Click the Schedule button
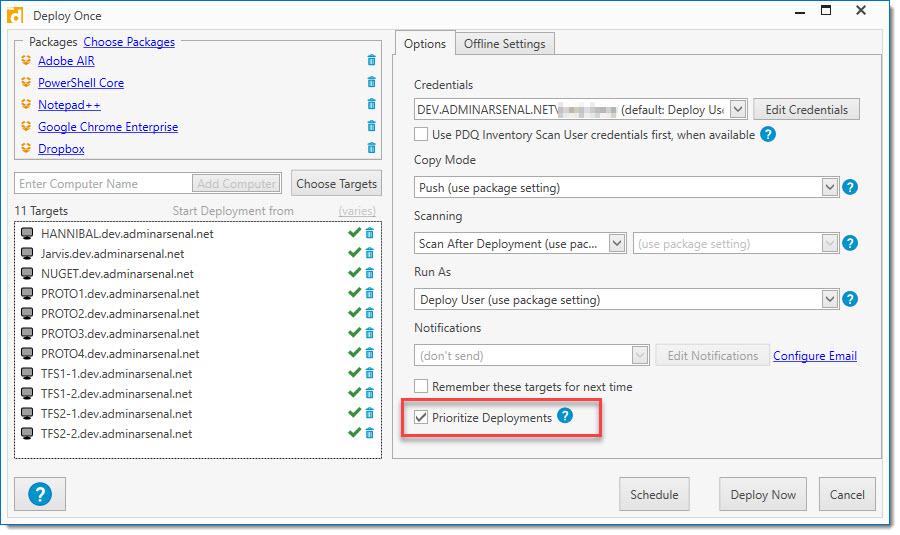Image resolution: width=900 pixels, height=535 pixels. click(654, 494)
